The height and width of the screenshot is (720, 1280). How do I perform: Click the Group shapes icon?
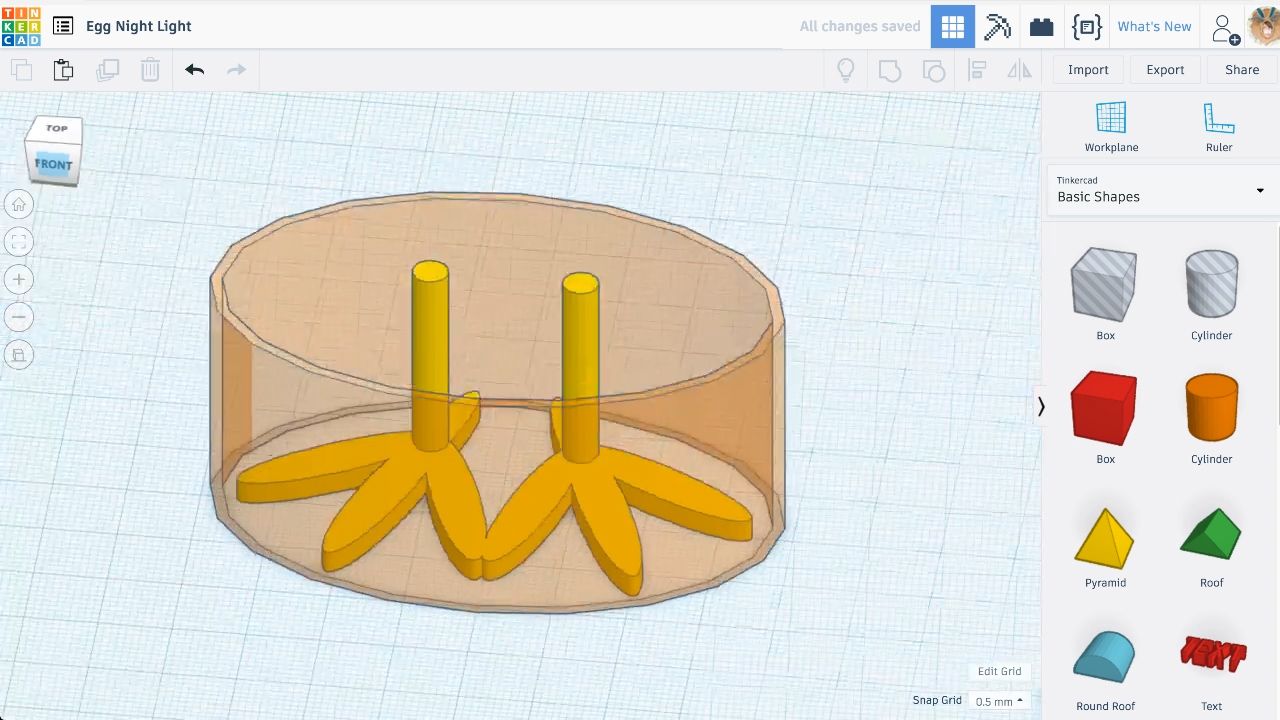click(889, 70)
